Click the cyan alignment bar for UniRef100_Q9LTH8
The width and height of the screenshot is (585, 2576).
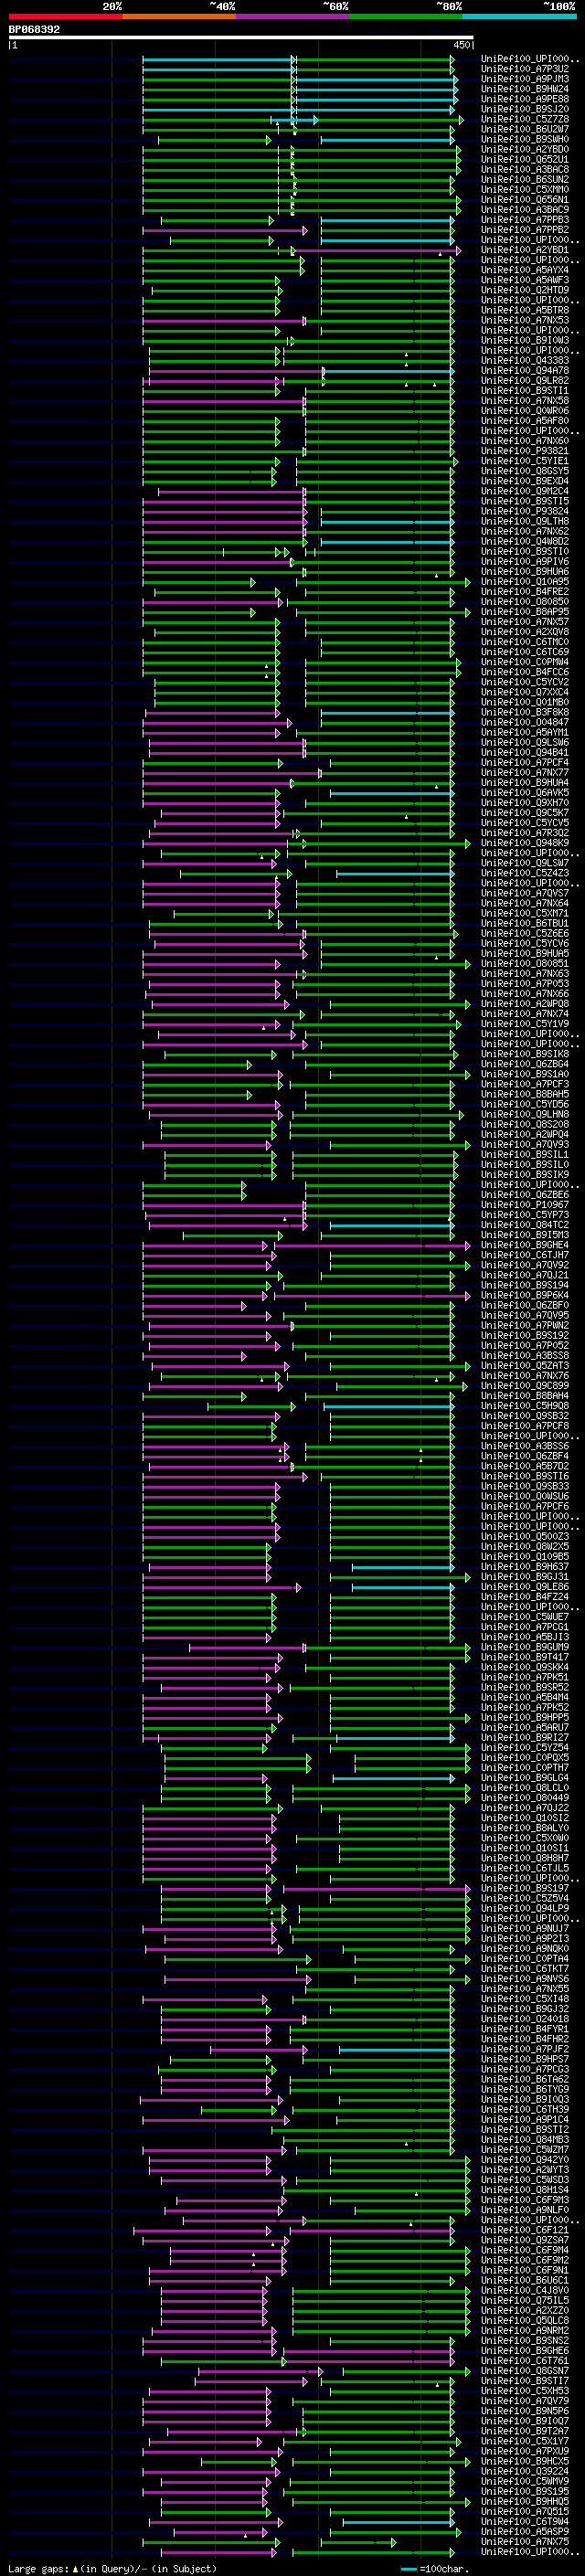click(388, 522)
